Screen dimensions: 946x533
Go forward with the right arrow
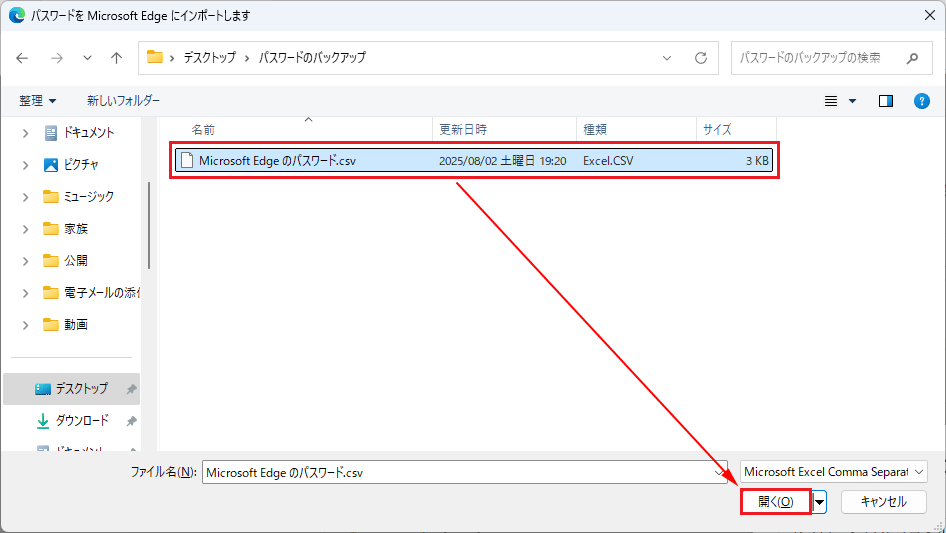click(x=57, y=58)
